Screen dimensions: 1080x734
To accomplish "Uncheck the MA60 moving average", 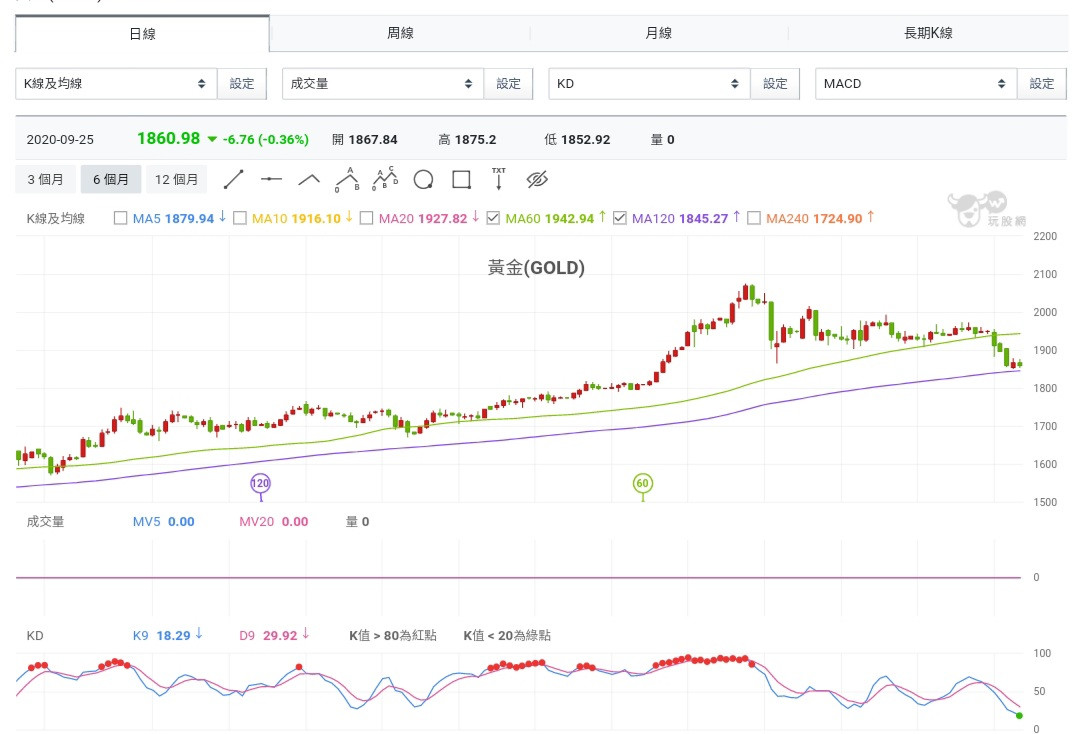I will point(494,218).
